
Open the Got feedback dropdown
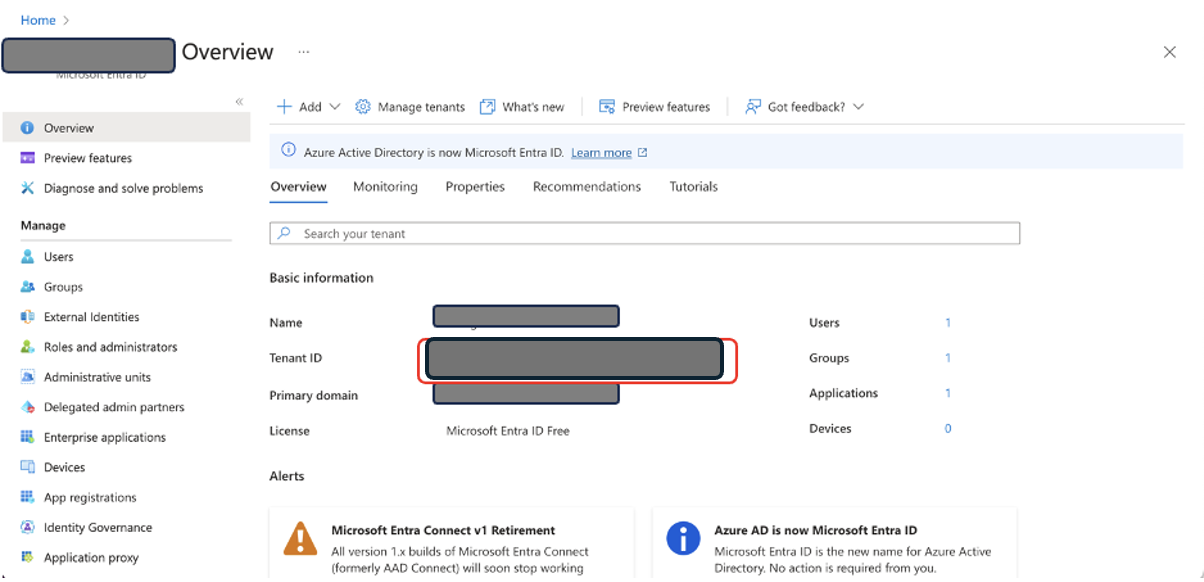click(x=805, y=106)
